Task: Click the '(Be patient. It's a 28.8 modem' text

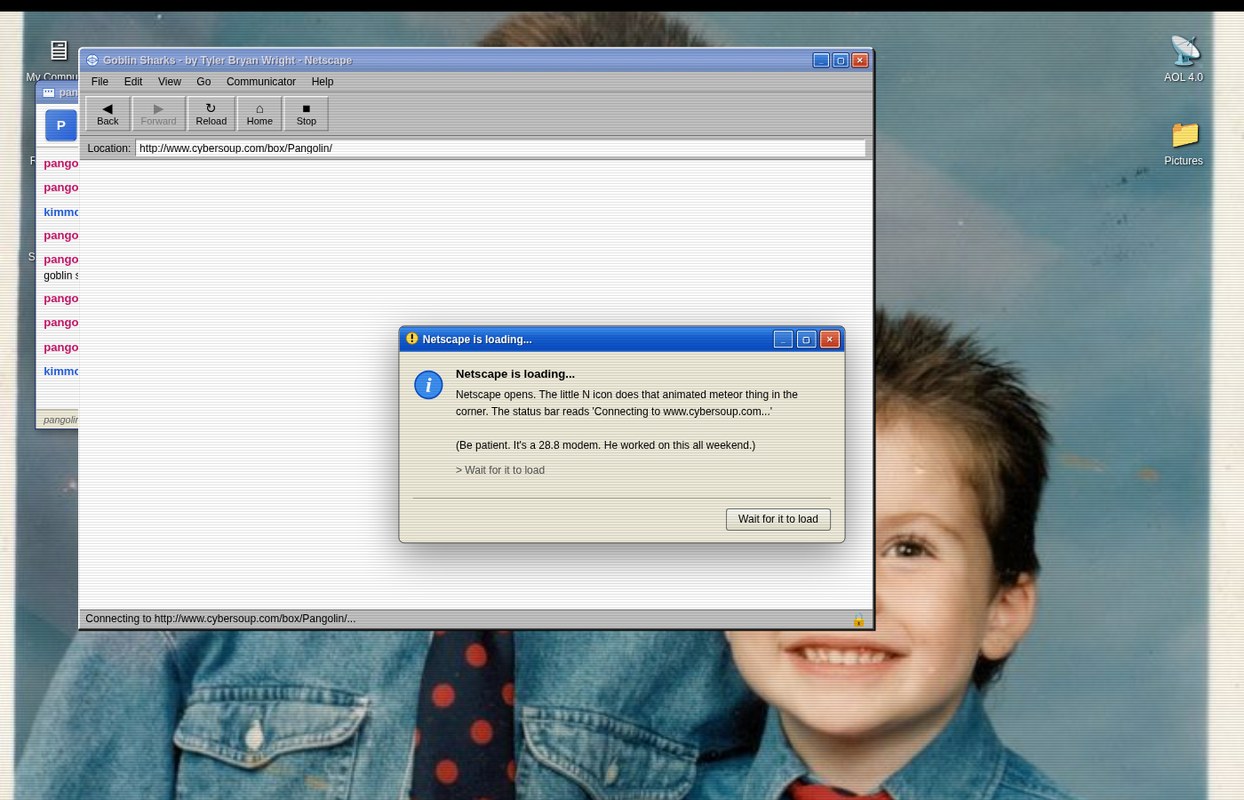Action: click(605, 445)
